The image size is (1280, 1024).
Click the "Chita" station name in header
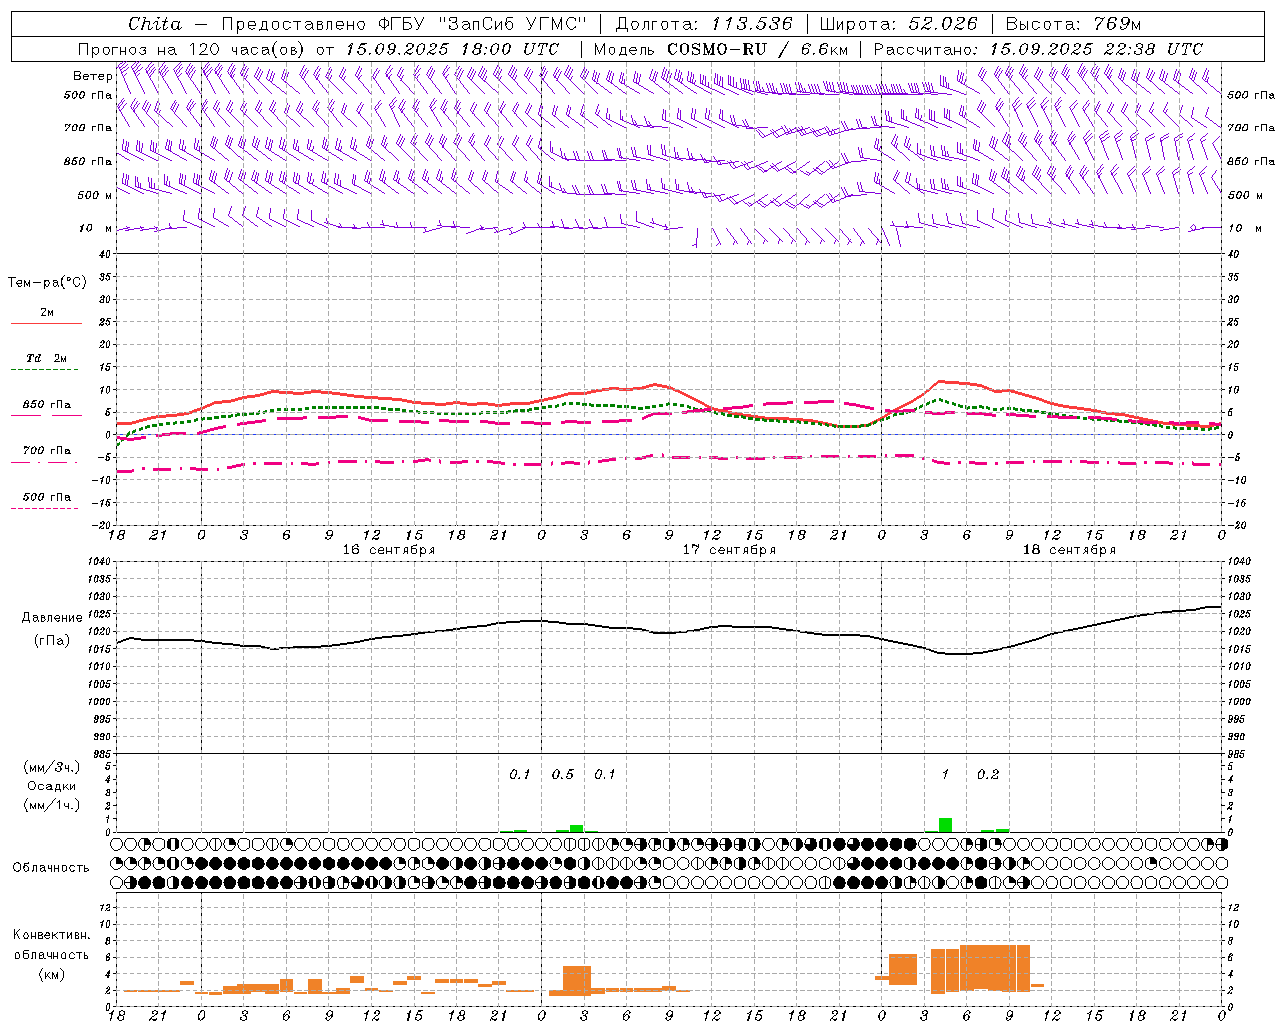[x=155, y=24]
